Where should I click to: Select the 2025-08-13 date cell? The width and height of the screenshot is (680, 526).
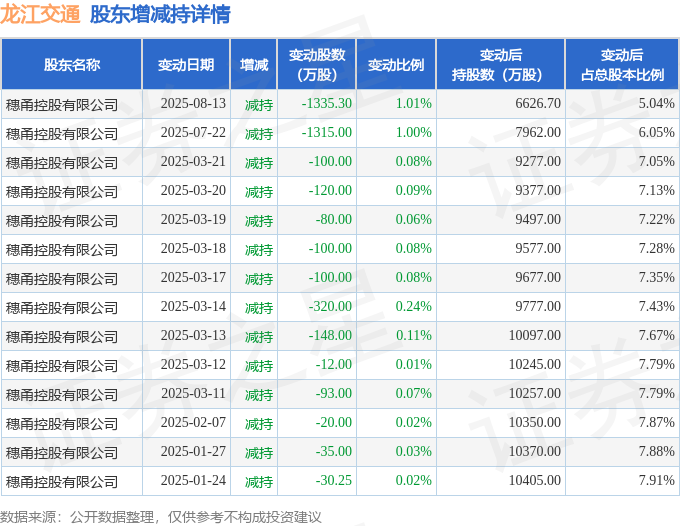(x=193, y=104)
